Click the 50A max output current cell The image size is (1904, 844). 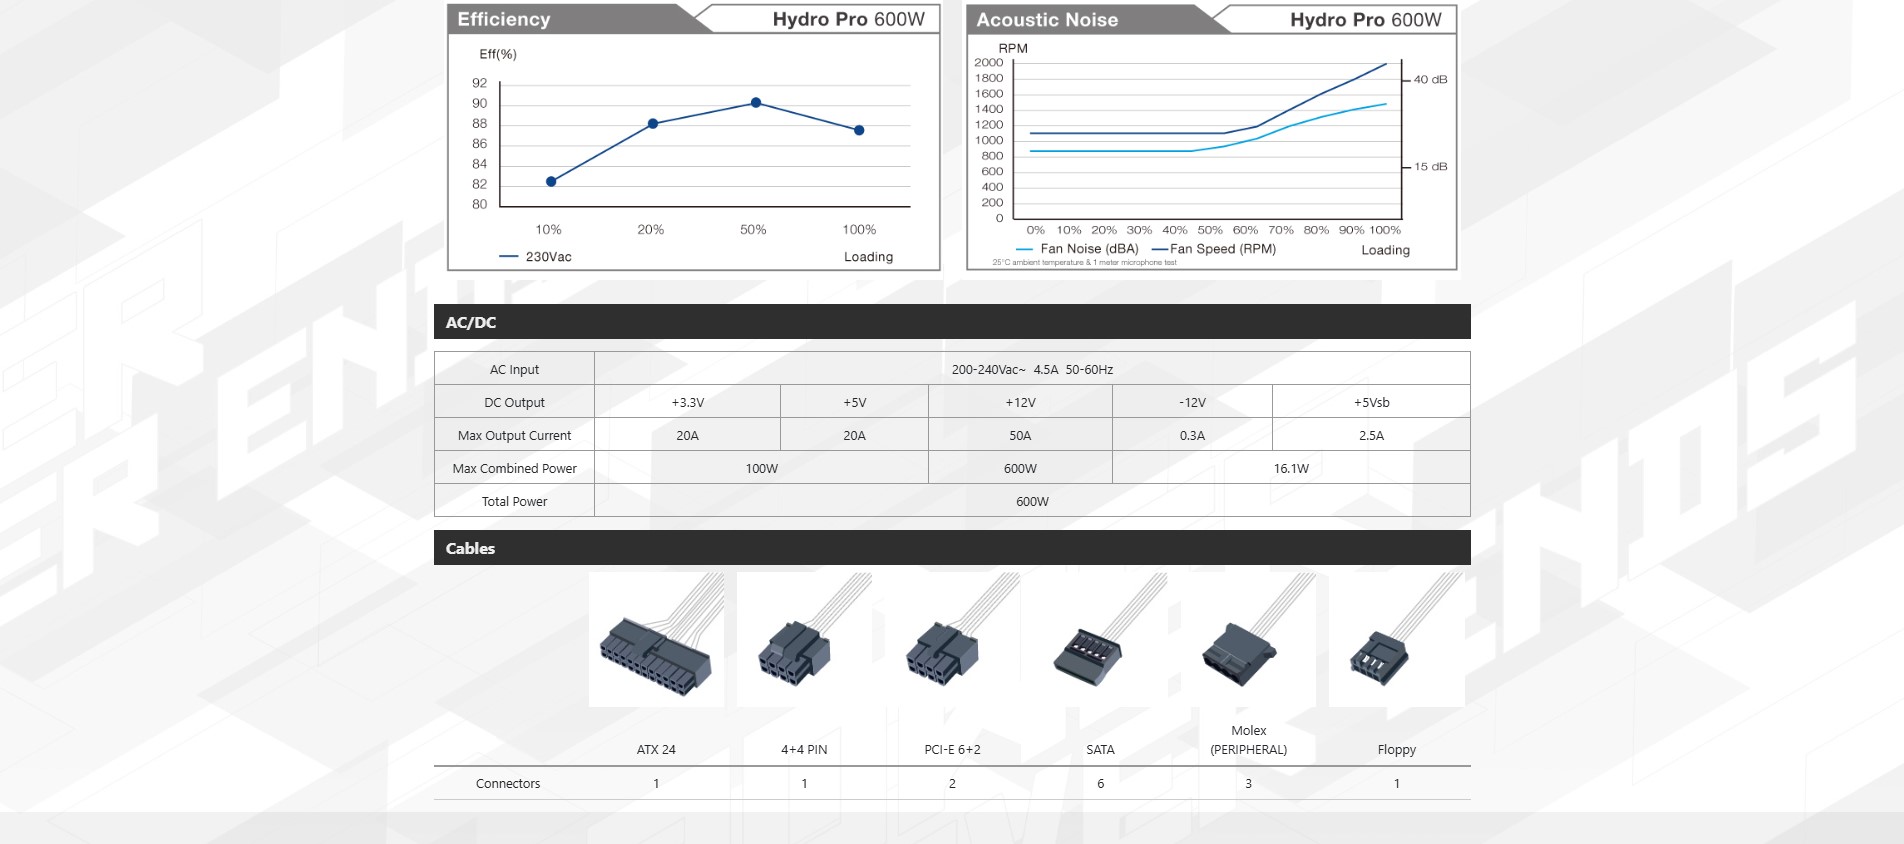pyautogui.click(x=1020, y=435)
